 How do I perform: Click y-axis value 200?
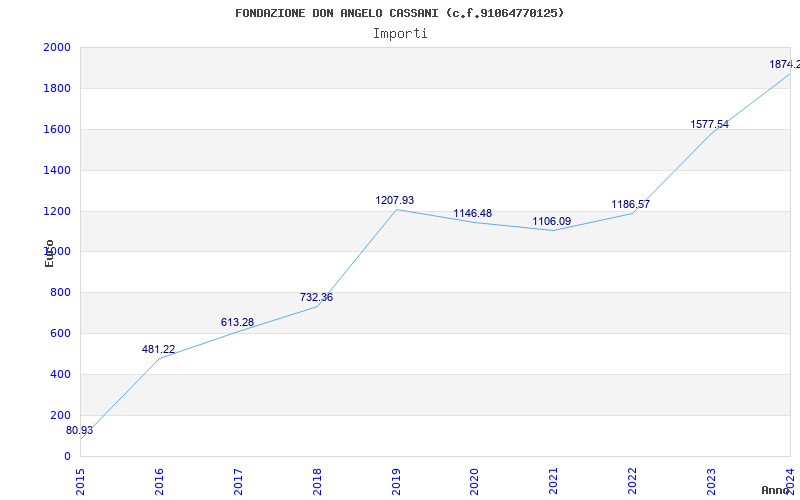(60, 415)
